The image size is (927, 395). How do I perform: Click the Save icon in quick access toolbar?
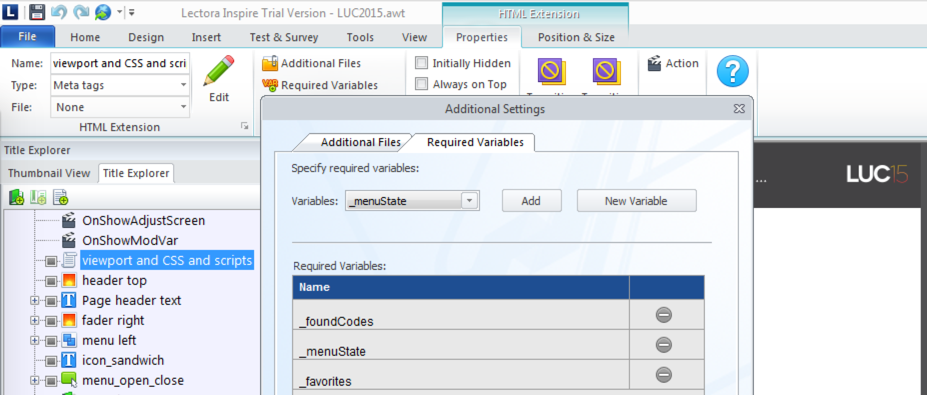pyautogui.click(x=37, y=11)
